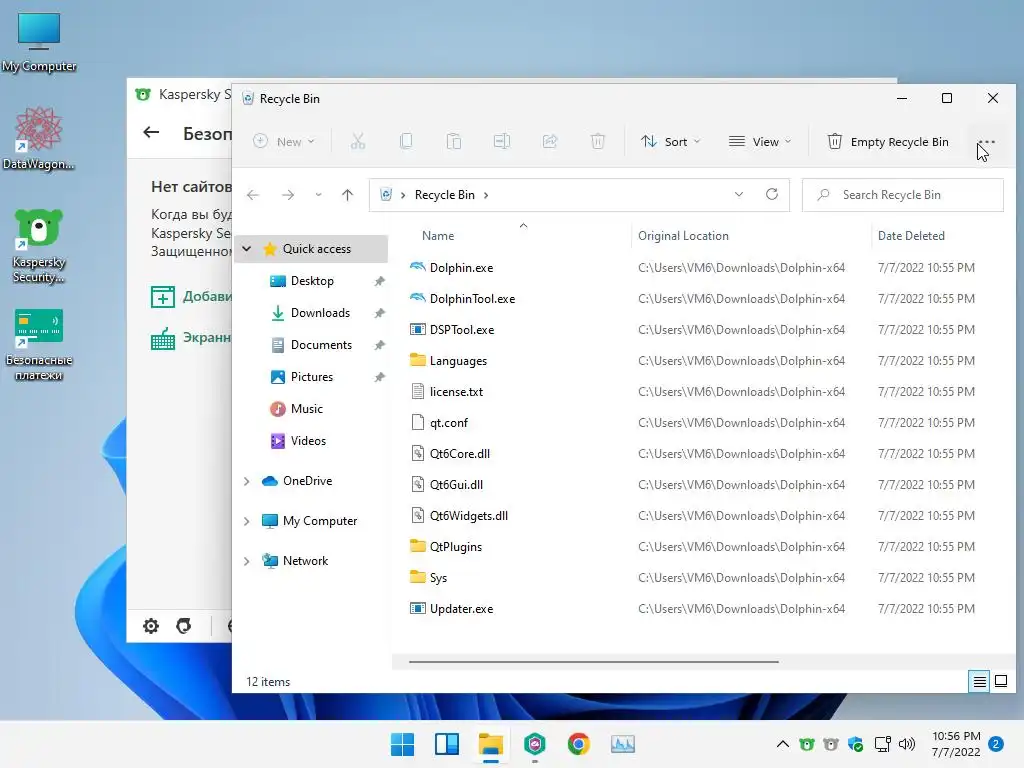Open My Computer desktop icon
1024x768 pixels.
click(39, 42)
